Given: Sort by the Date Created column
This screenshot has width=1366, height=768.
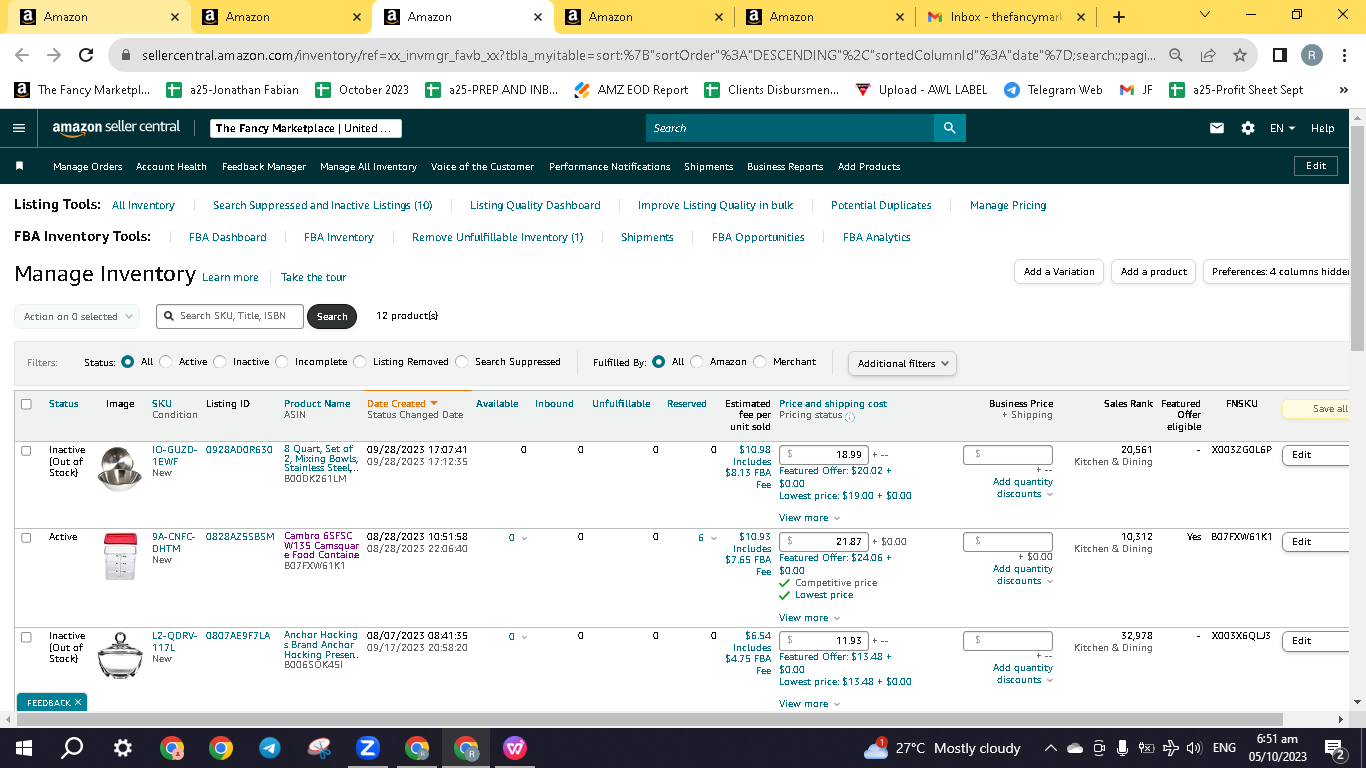Looking at the screenshot, I should (402, 404).
